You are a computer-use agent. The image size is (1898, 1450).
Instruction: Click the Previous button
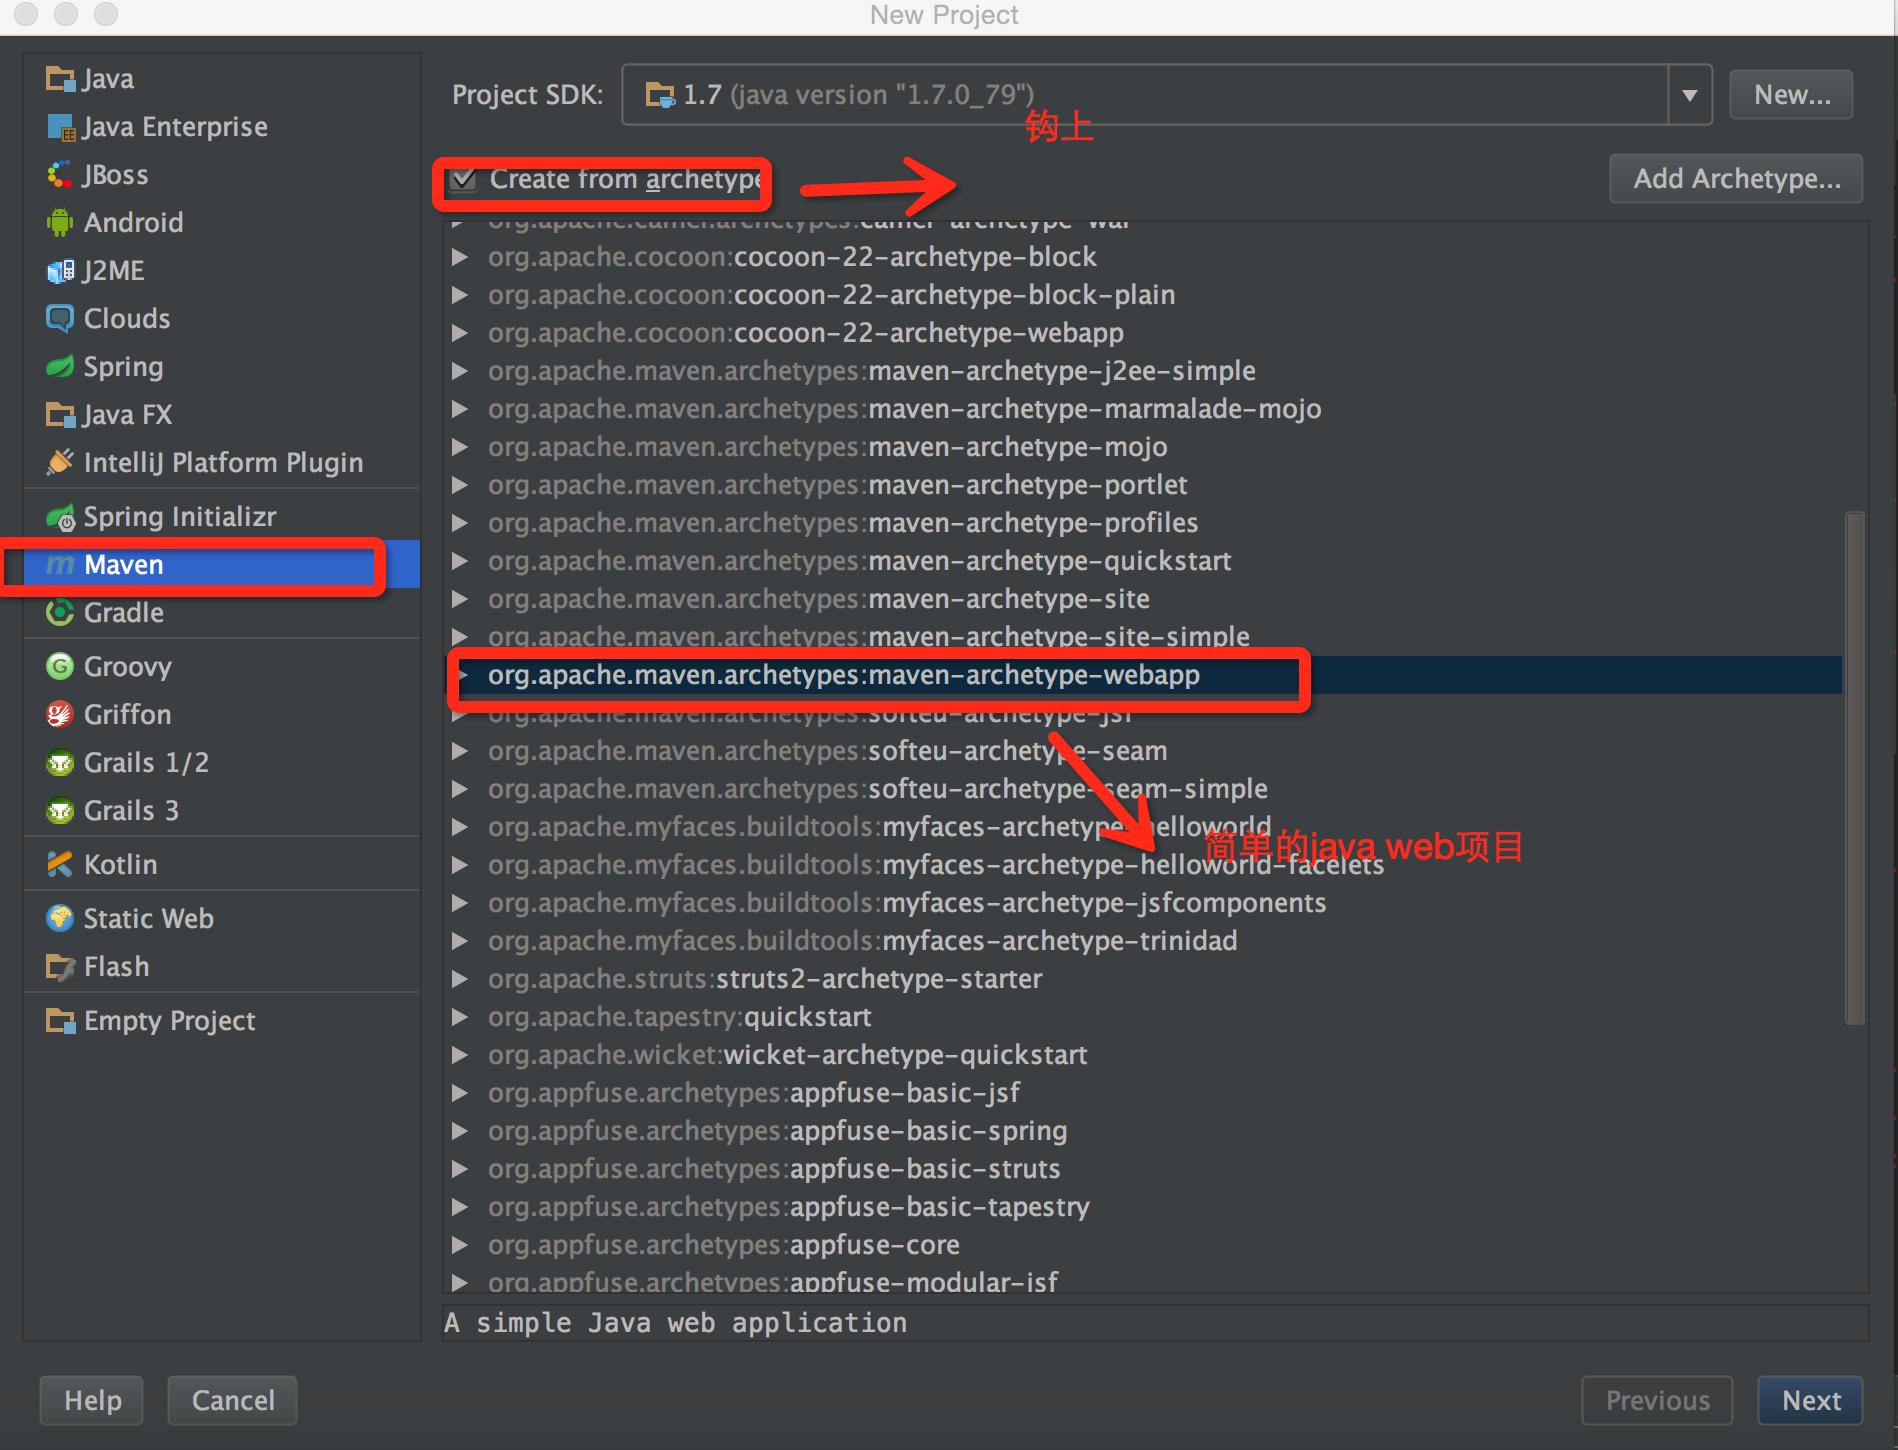point(1657,1400)
